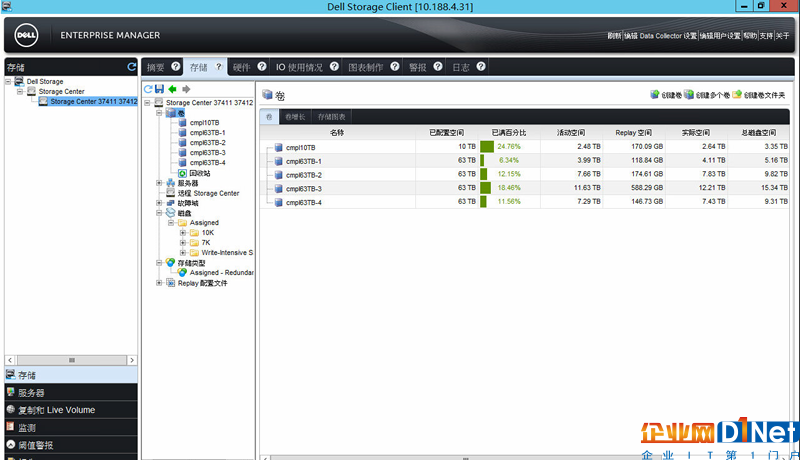Go back with the green arrow
Viewport: 800px width, 460px height.
click(x=172, y=89)
